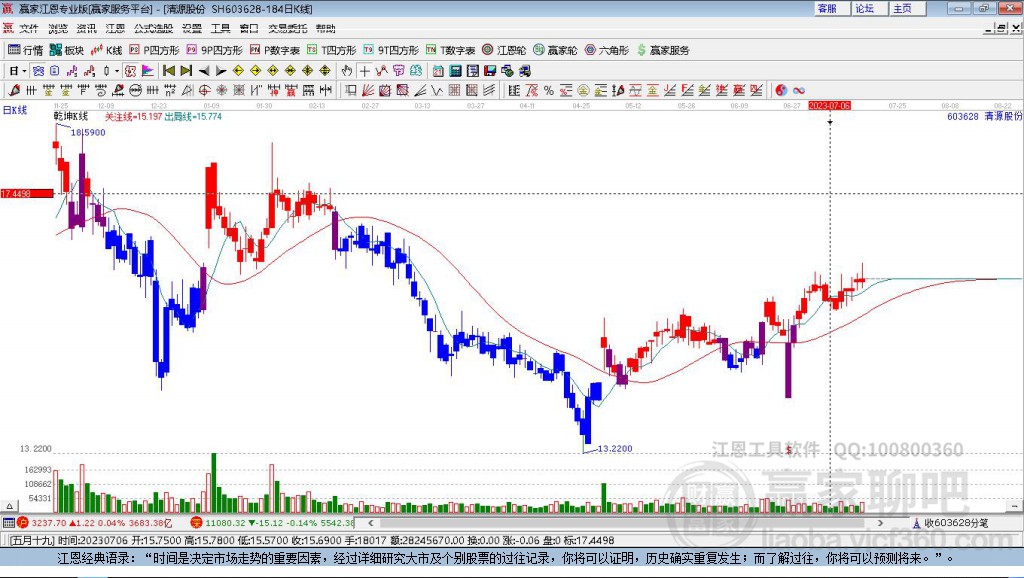Image resolution: width=1024 pixels, height=578 pixels.
Task: Open the calculator icon
Action: (456, 71)
